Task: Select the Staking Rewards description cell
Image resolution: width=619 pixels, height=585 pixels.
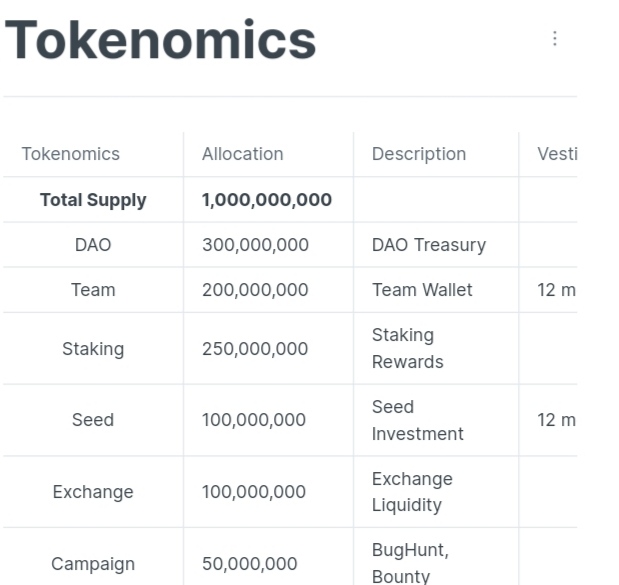Action: point(407,348)
